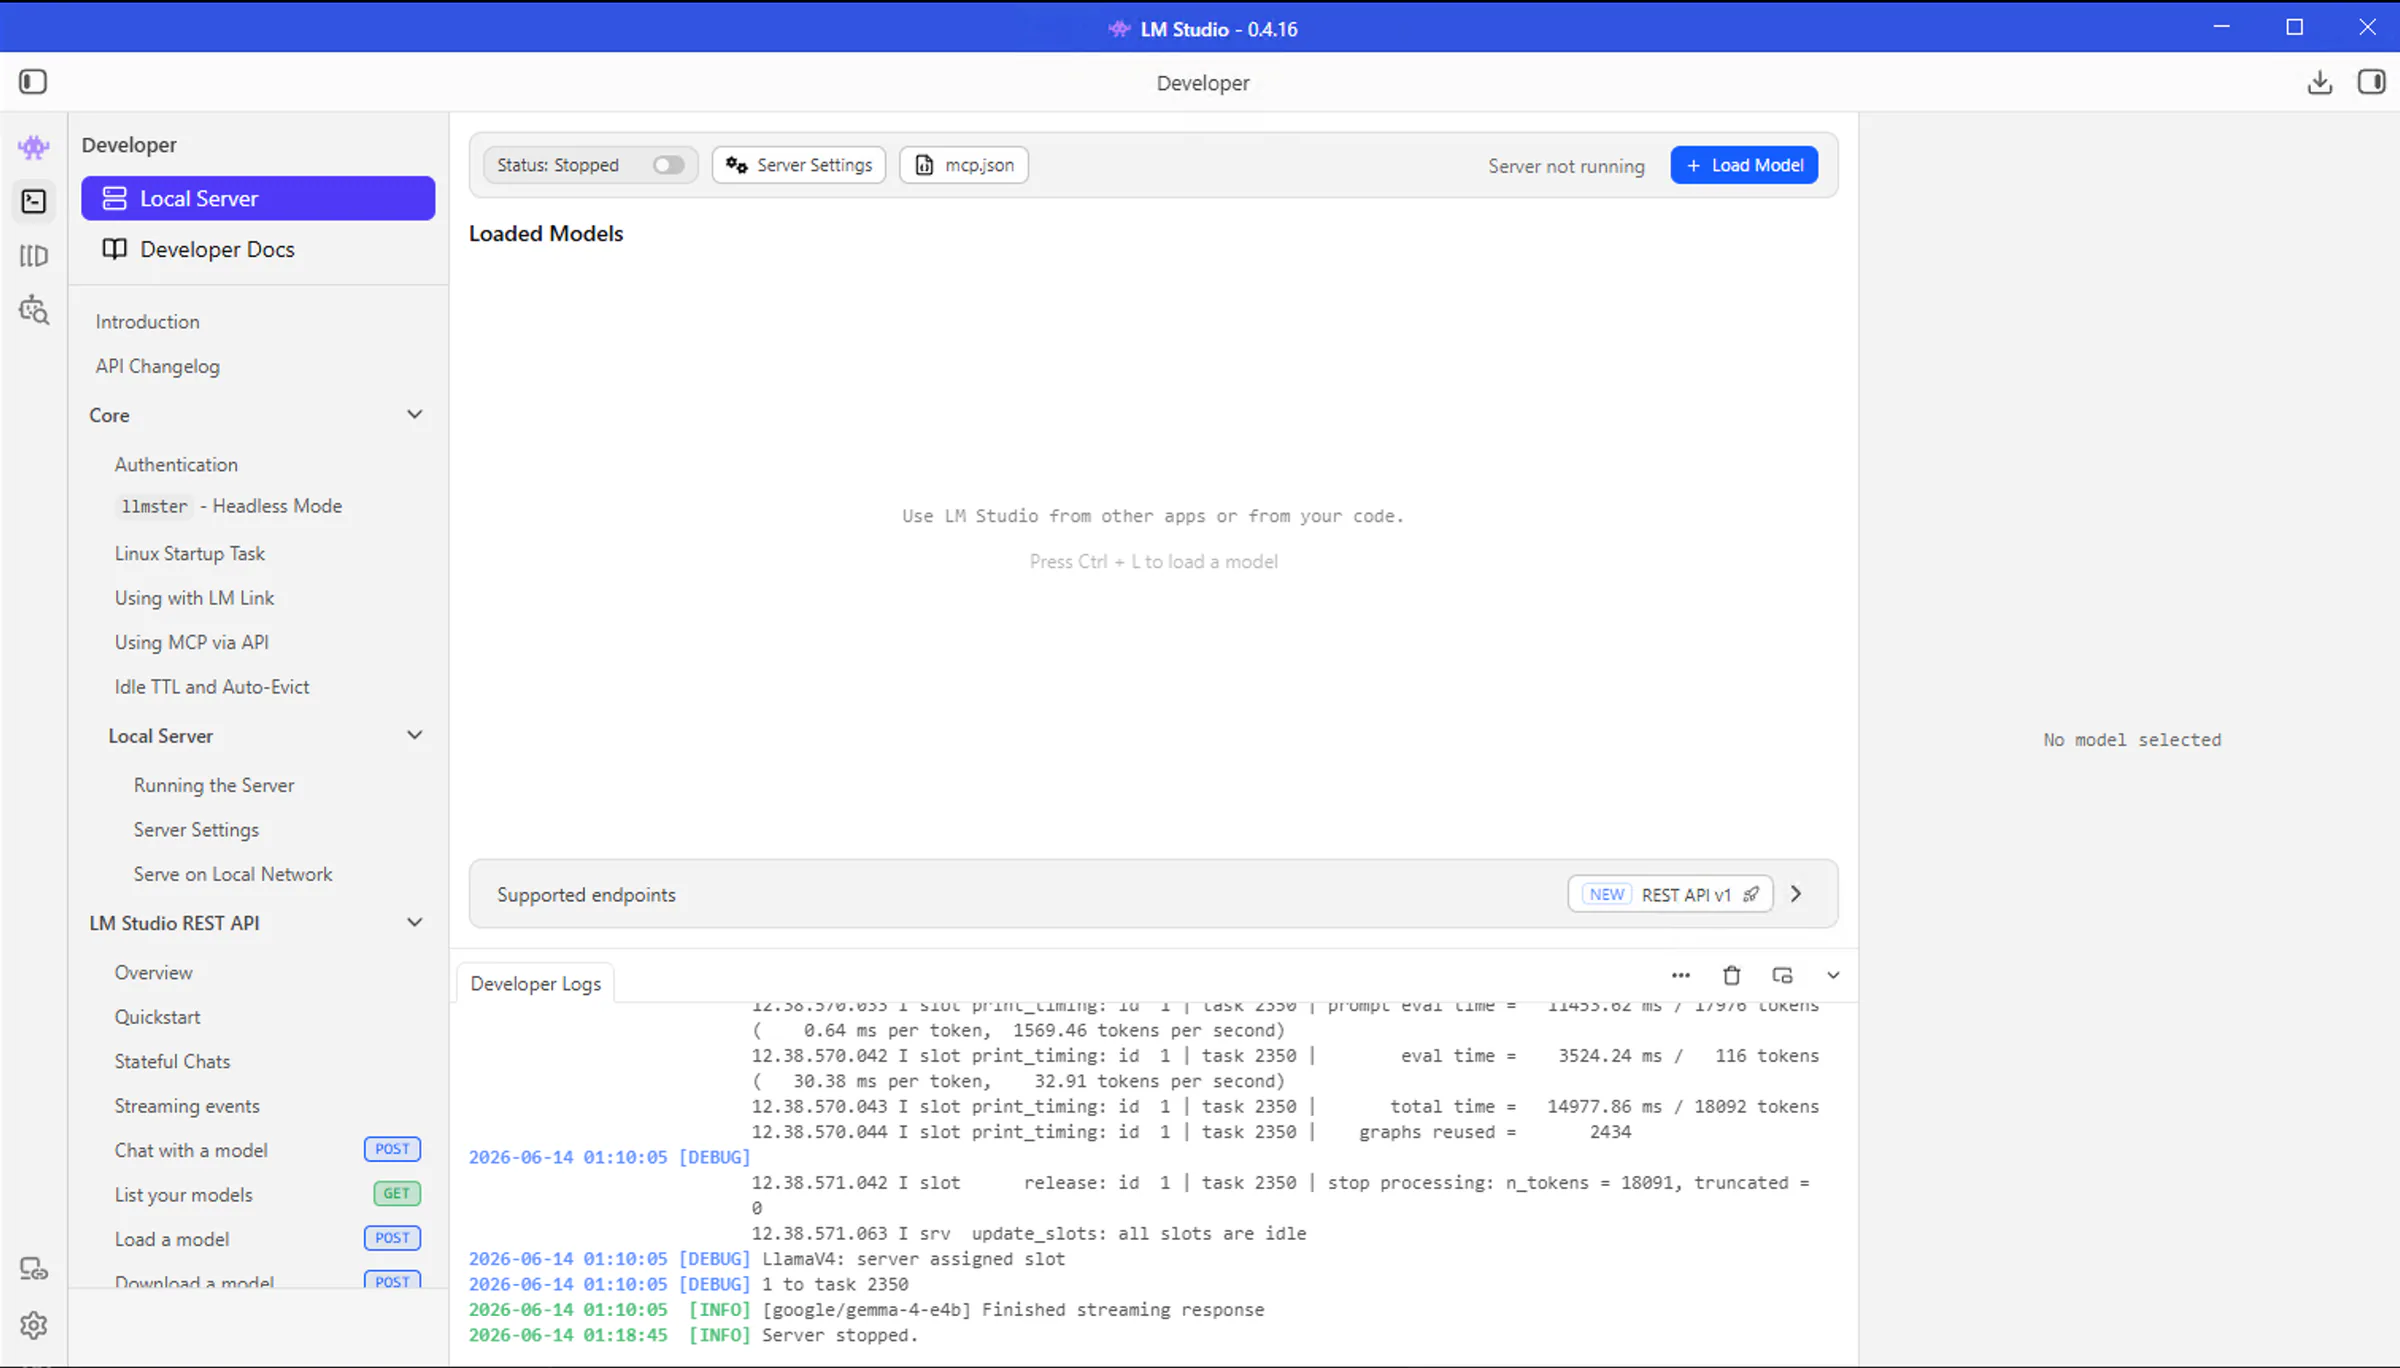Select the Developer Docs nav item
The width and height of the screenshot is (2400, 1368).
[x=258, y=249]
